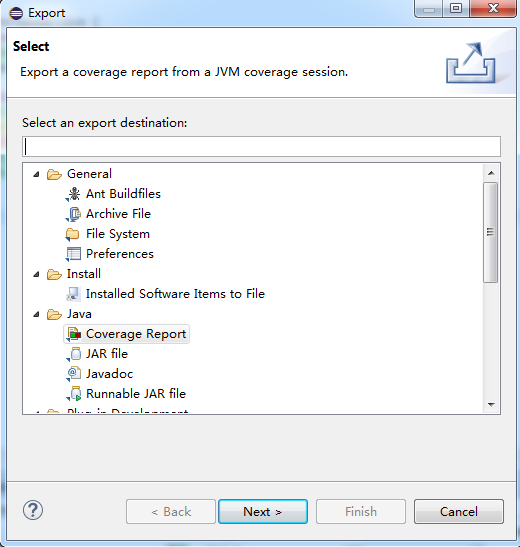
Task: Click the Archive File icon
Action: 73,214
